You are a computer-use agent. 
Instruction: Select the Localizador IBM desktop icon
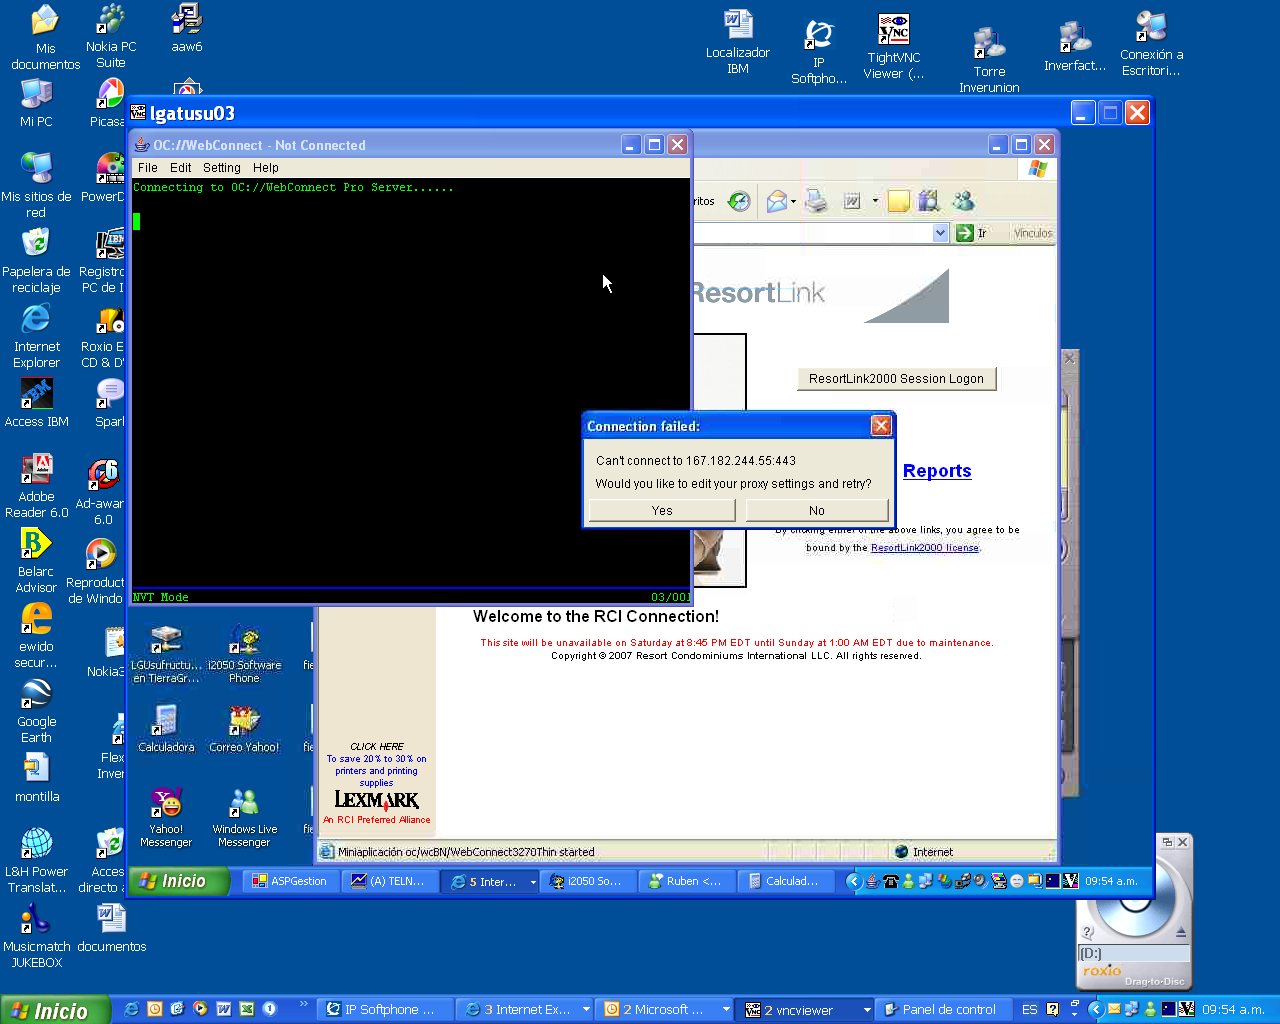click(738, 42)
